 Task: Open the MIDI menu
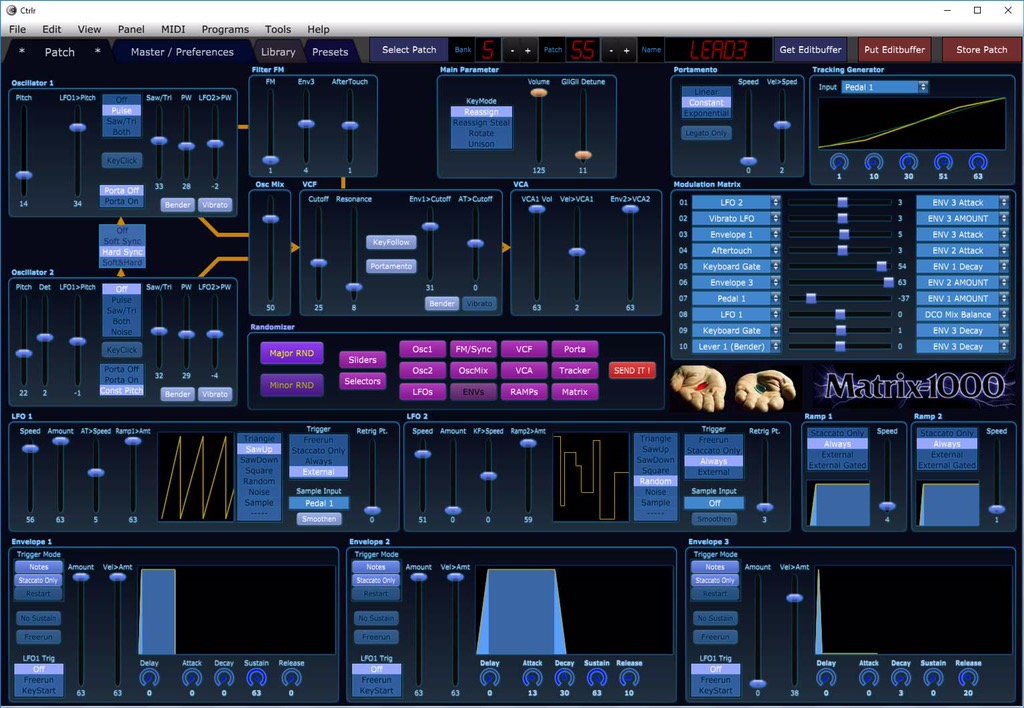coord(173,29)
